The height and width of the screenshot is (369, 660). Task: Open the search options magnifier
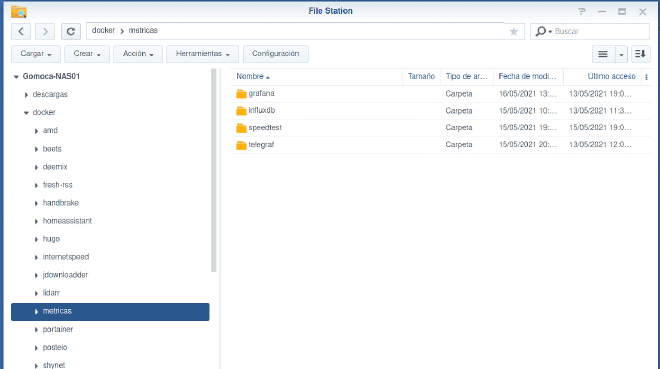pyautogui.click(x=543, y=31)
